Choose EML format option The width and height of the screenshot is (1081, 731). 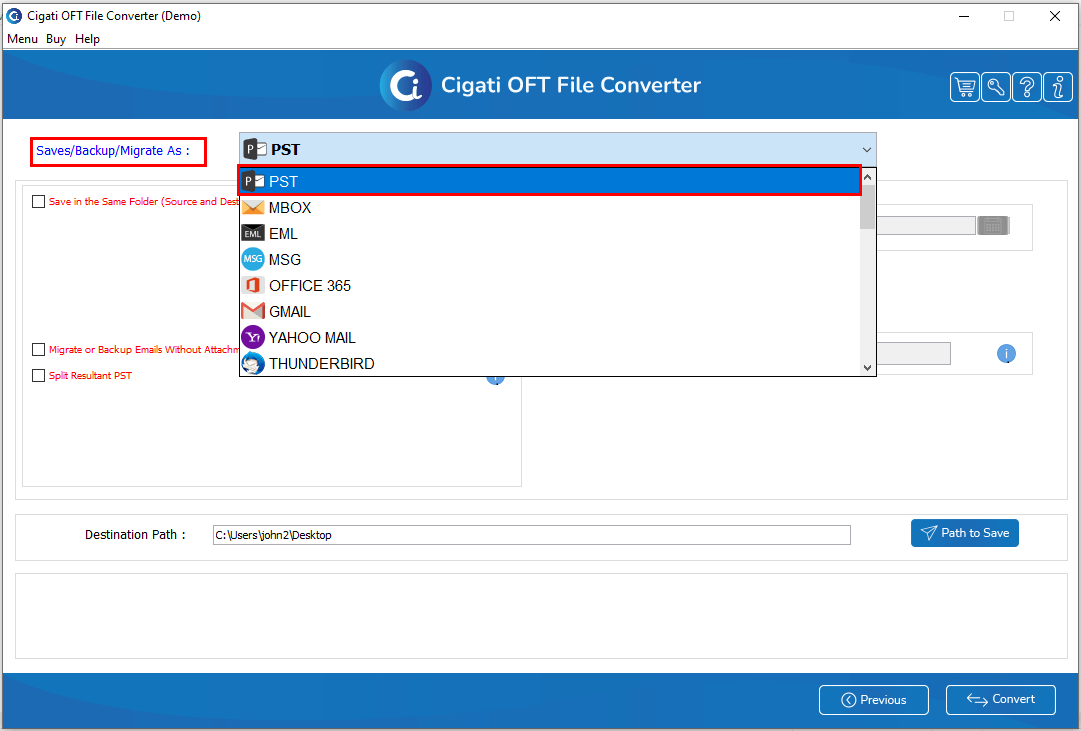click(549, 234)
